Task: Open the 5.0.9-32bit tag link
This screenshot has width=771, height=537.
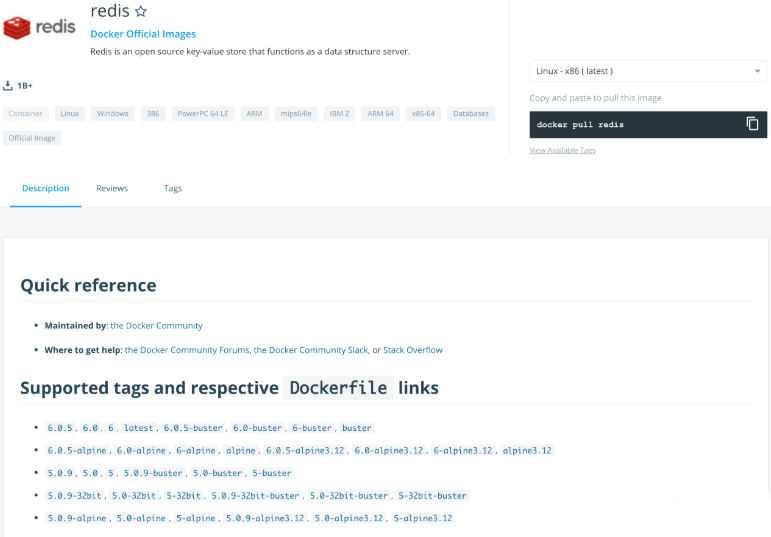Action: pyautogui.click(x=75, y=496)
